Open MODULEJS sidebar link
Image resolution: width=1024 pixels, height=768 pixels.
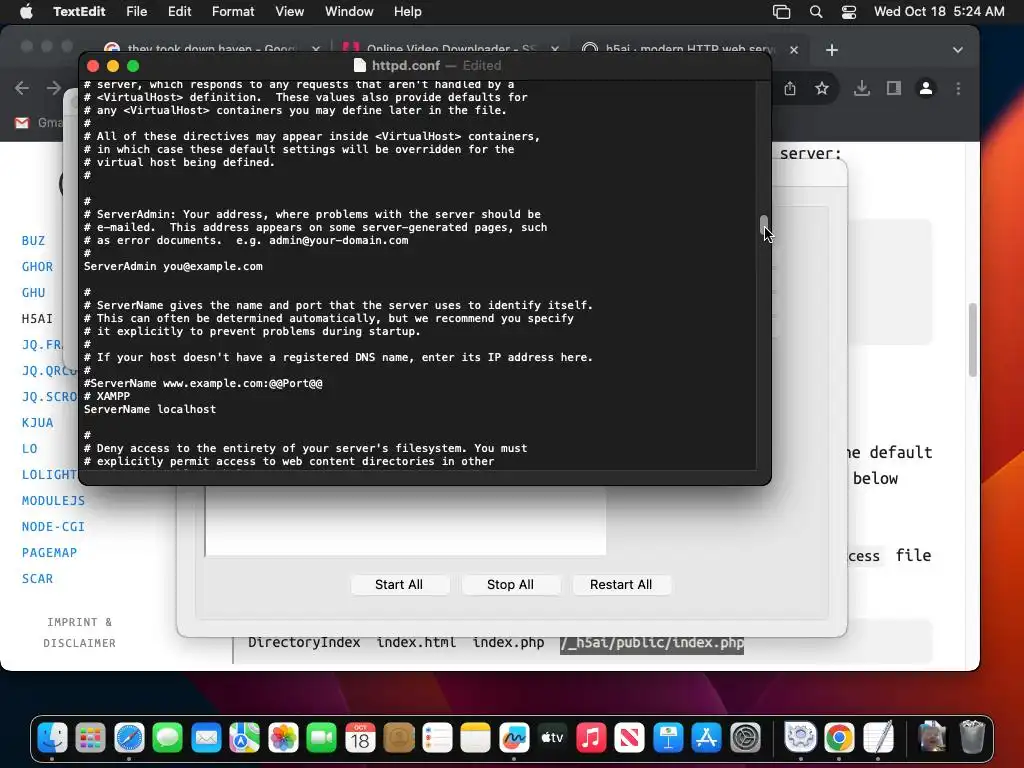[54, 500]
